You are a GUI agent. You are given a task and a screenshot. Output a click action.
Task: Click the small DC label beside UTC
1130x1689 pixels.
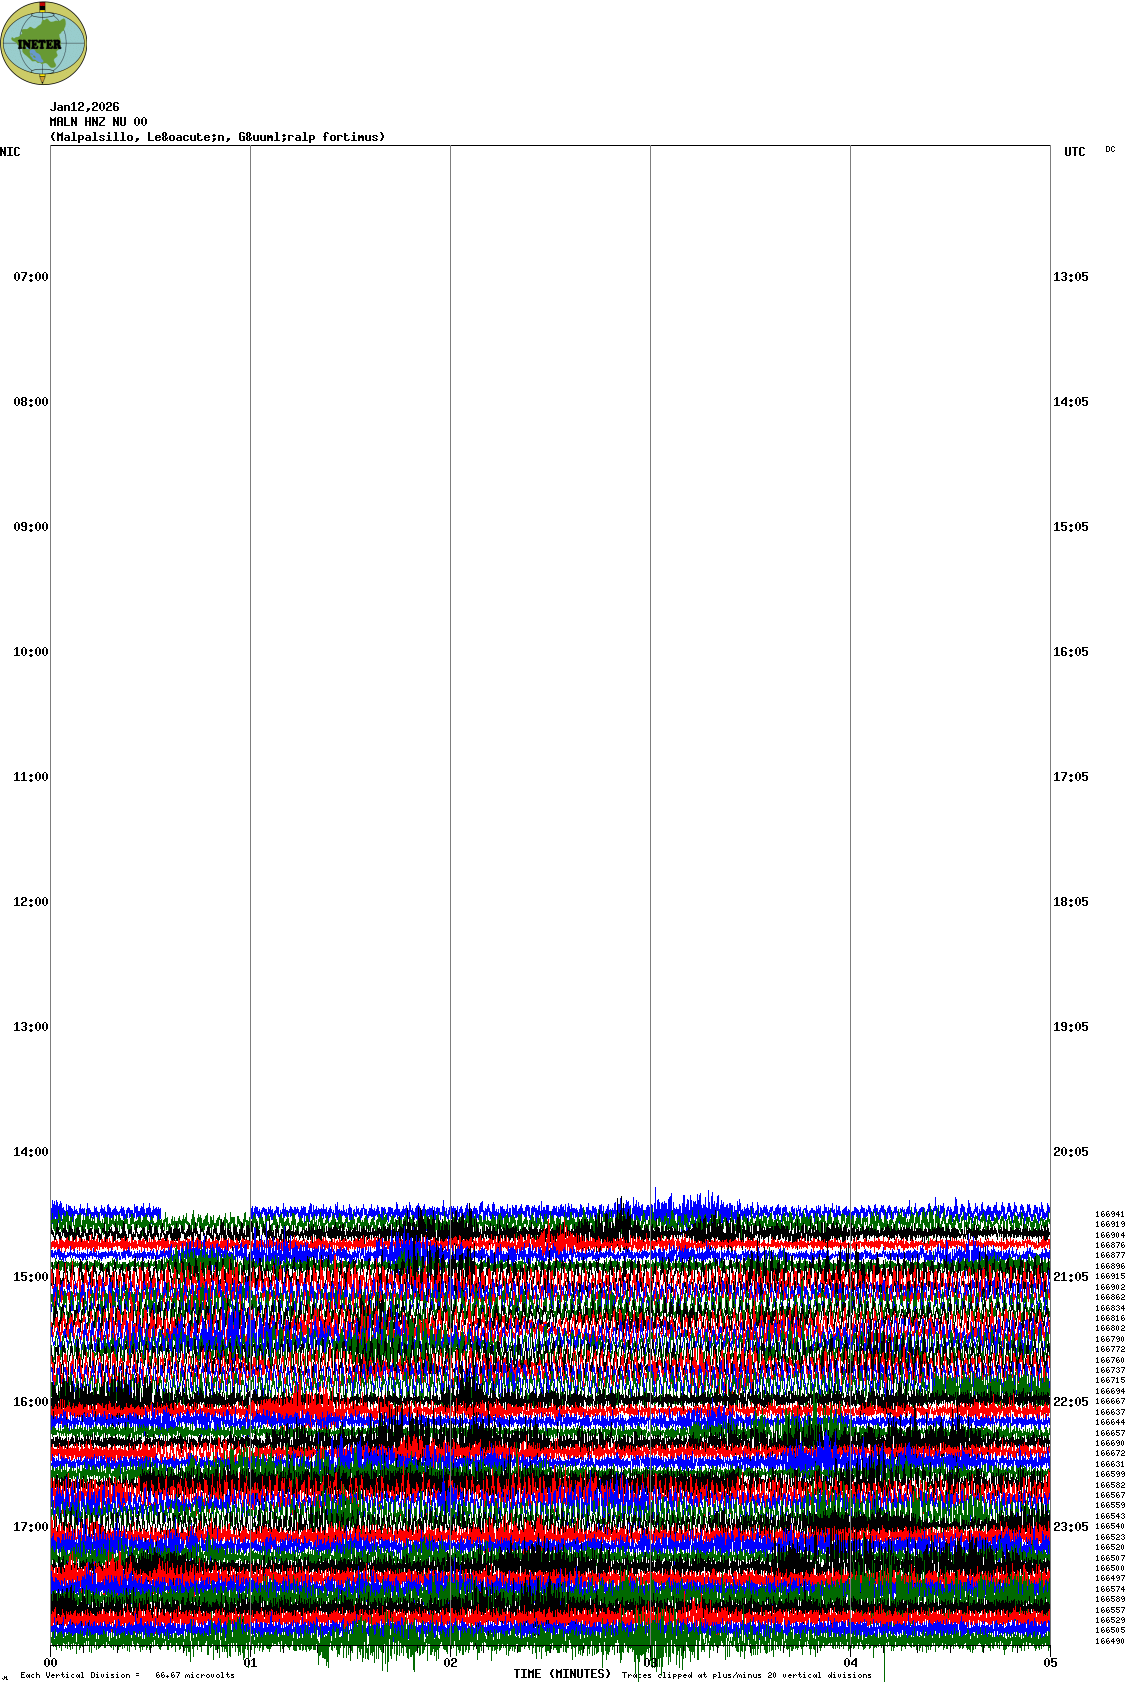(1110, 149)
